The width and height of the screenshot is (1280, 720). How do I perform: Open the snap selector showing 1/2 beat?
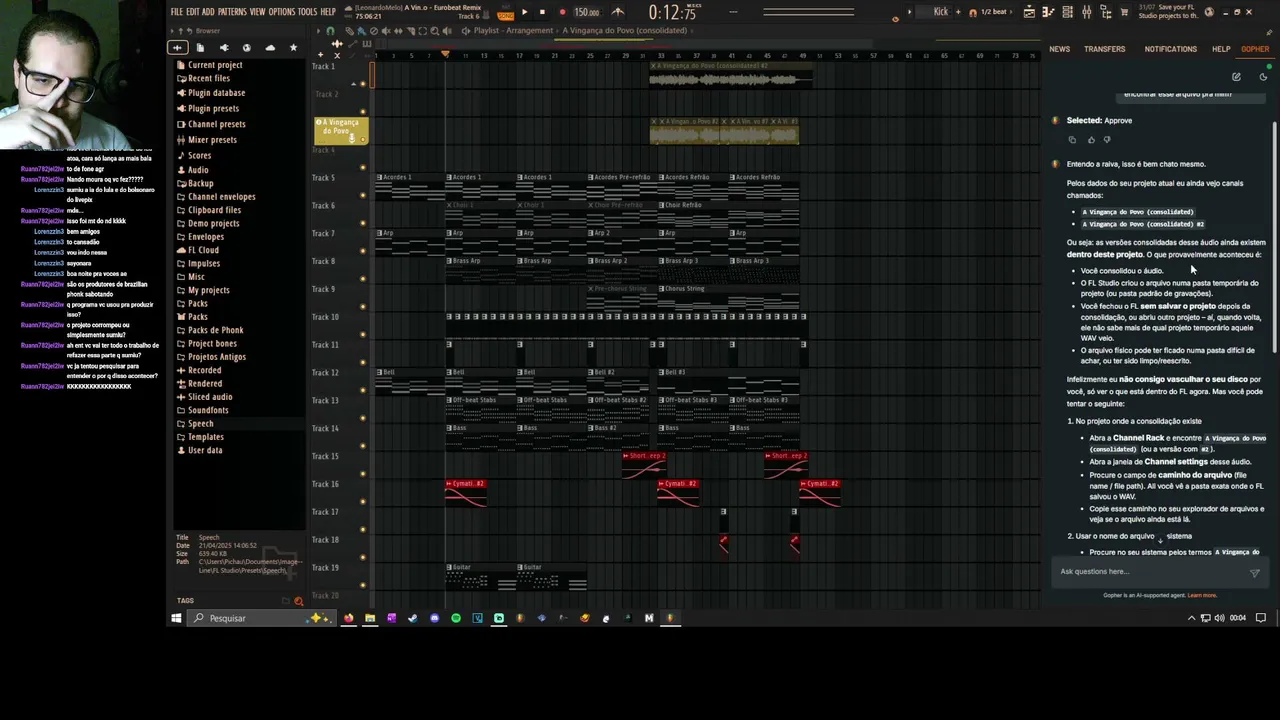click(994, 12)
